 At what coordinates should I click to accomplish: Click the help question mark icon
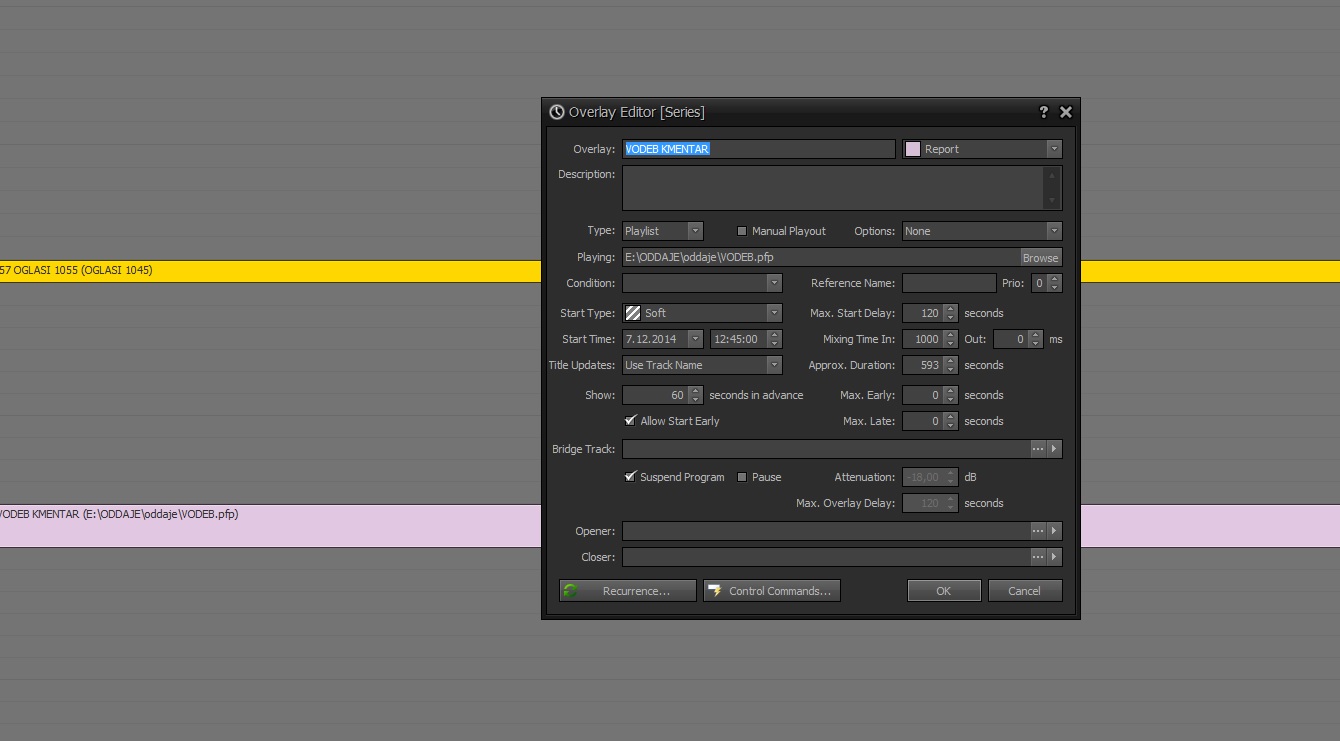pos(1044,112)
